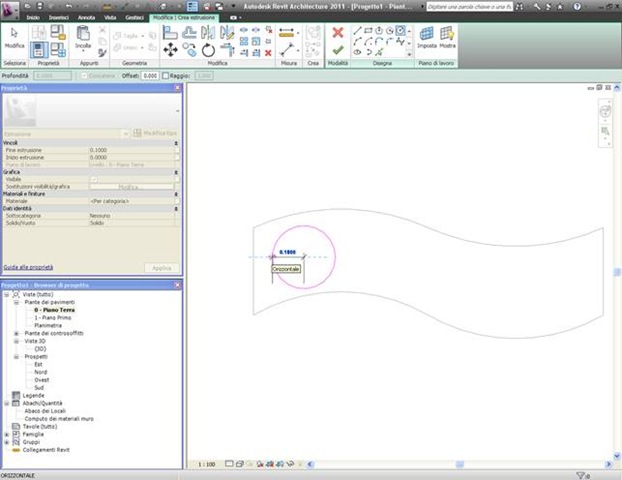Open the Inserisci ribbon tab

pyautogui.click(x=60, y=18)
